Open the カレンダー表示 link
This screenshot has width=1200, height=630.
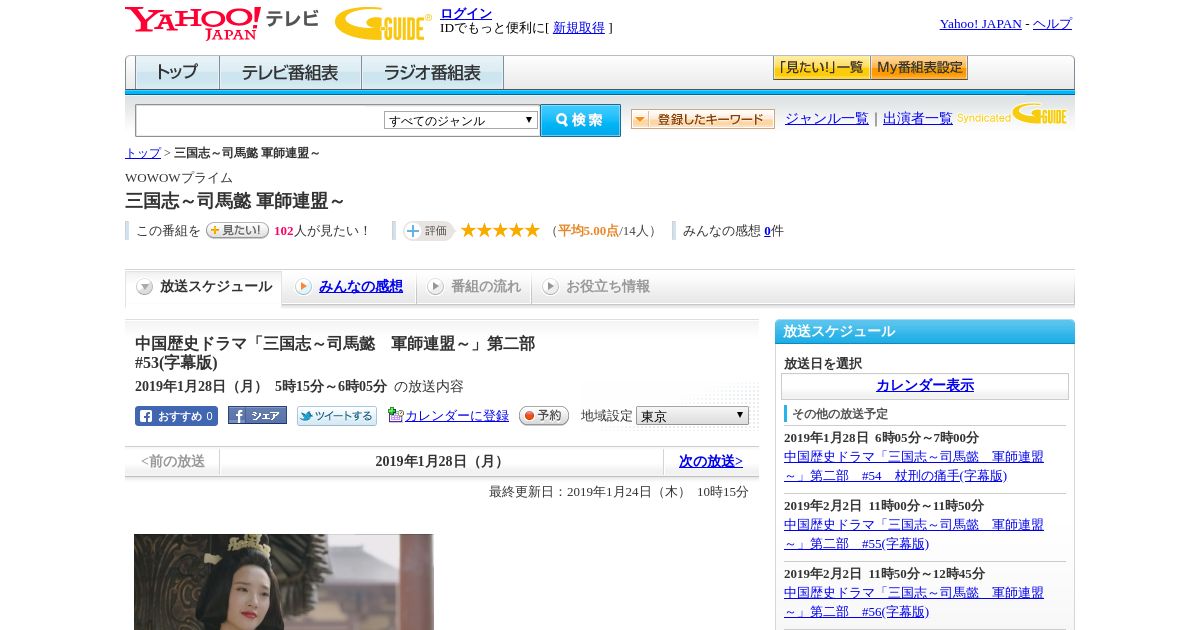pos(925,386)
